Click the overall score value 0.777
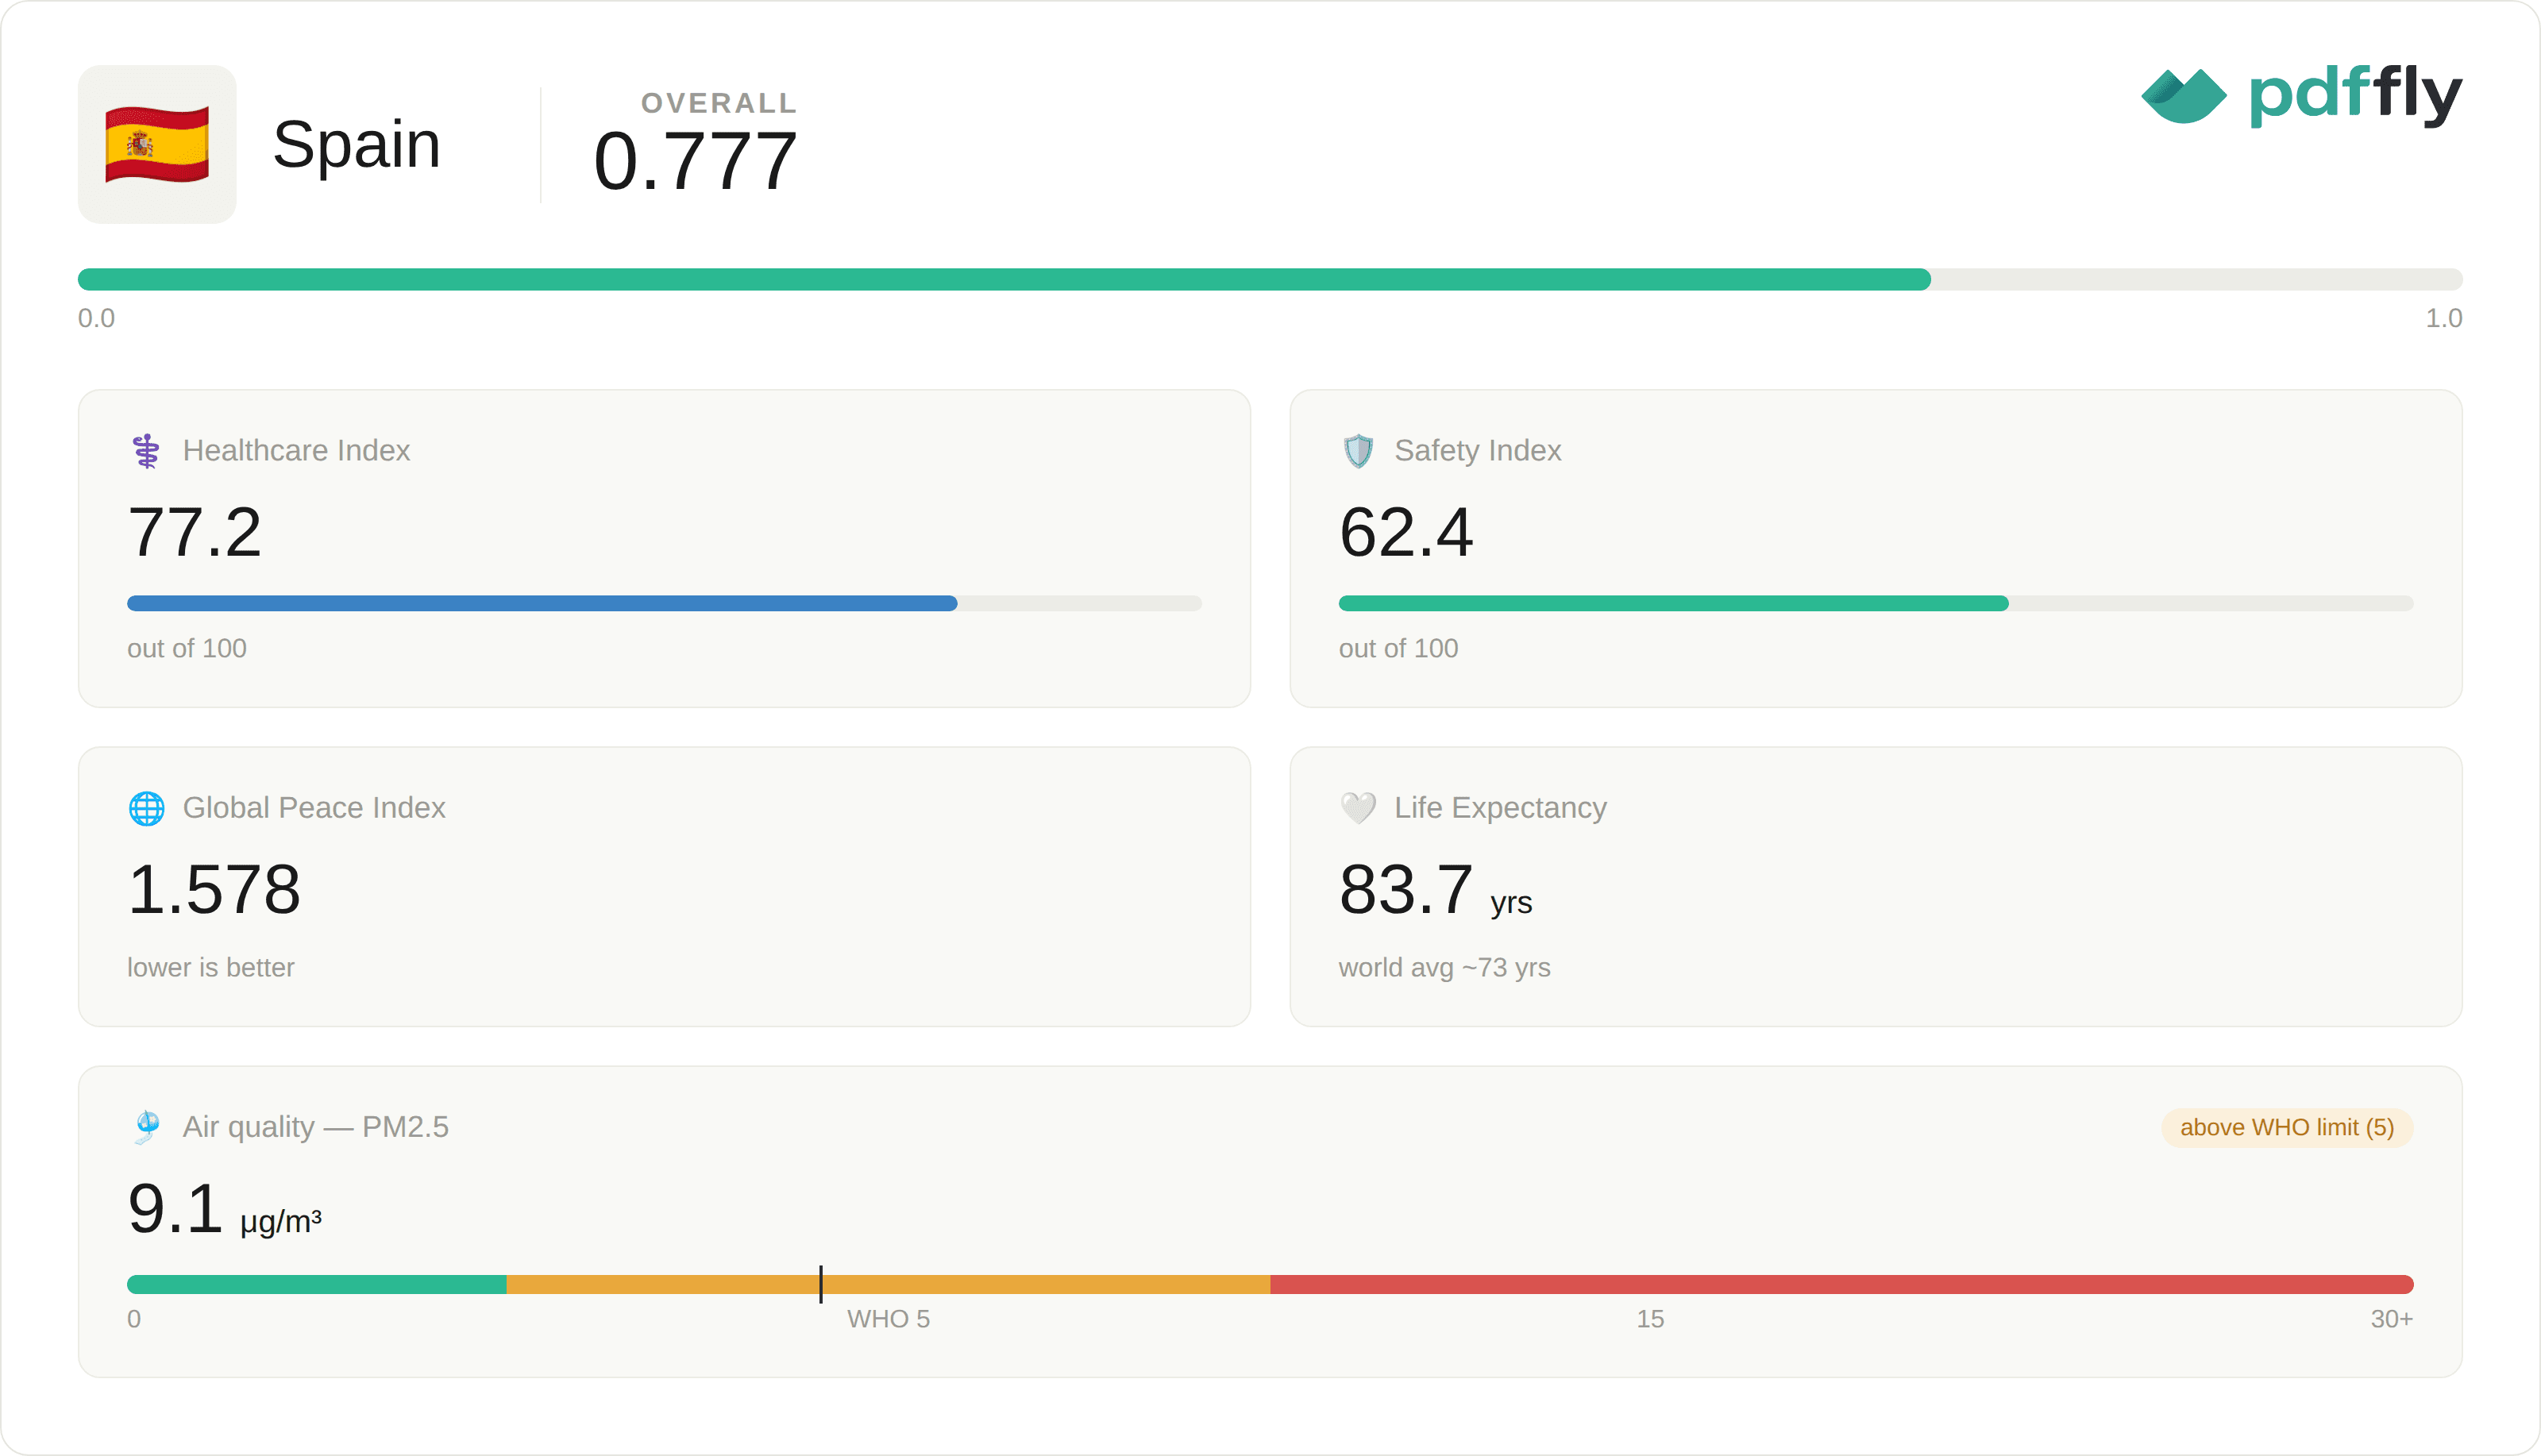The image size is (2541, 1456). point(696,161)
